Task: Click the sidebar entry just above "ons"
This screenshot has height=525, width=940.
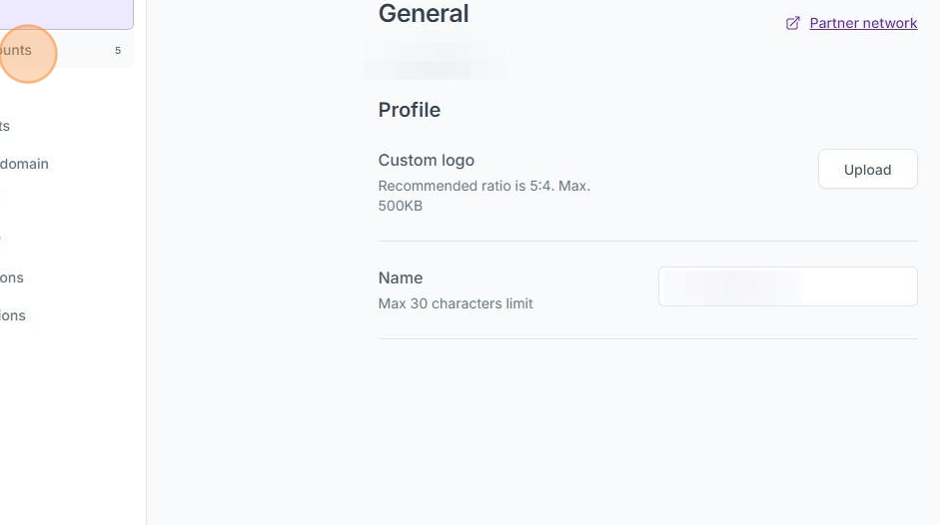Action: [3, 240]
